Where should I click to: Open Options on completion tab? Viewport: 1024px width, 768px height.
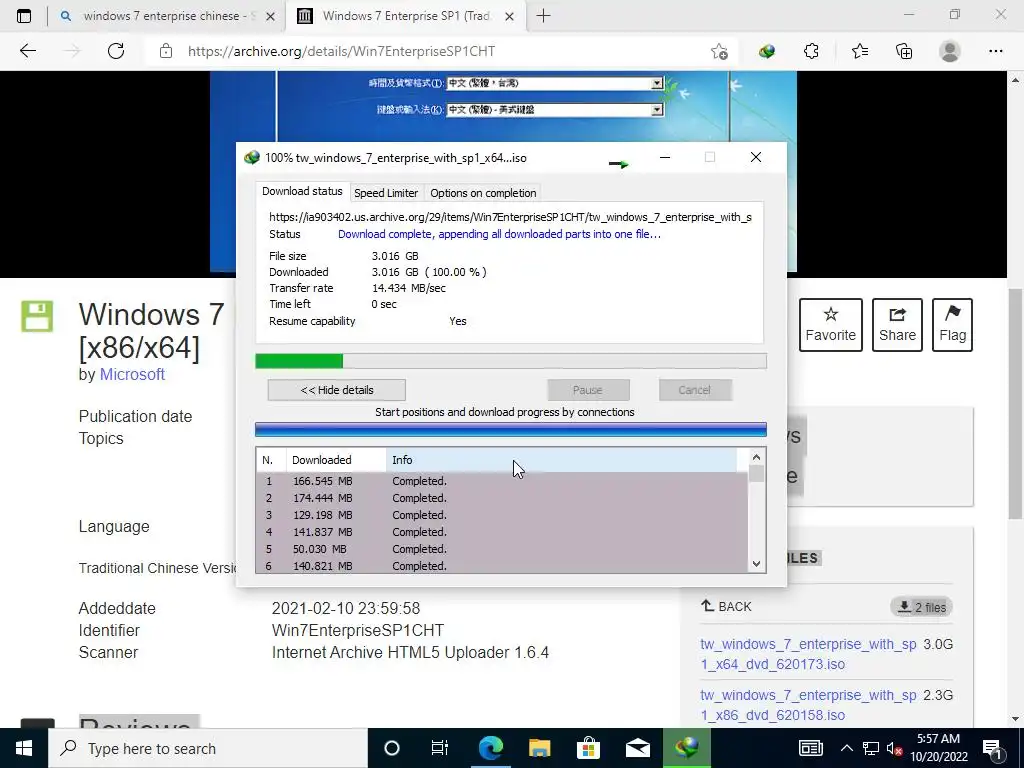pos(483,193)
